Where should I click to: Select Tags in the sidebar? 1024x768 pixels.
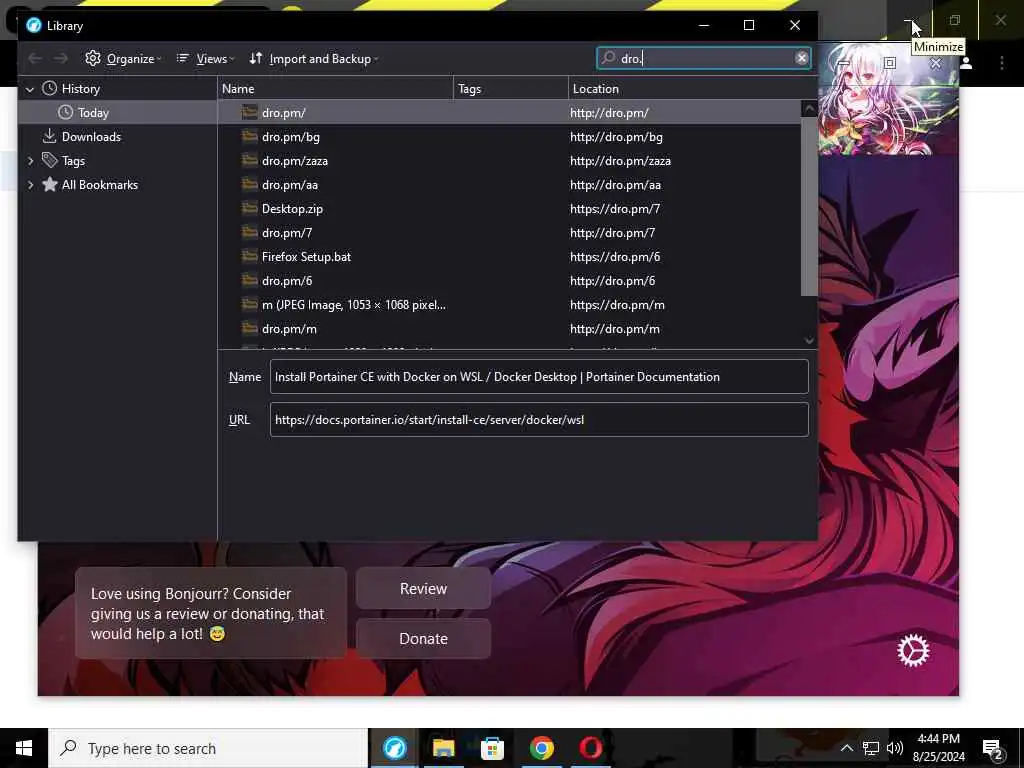click(x=118, y=161)
